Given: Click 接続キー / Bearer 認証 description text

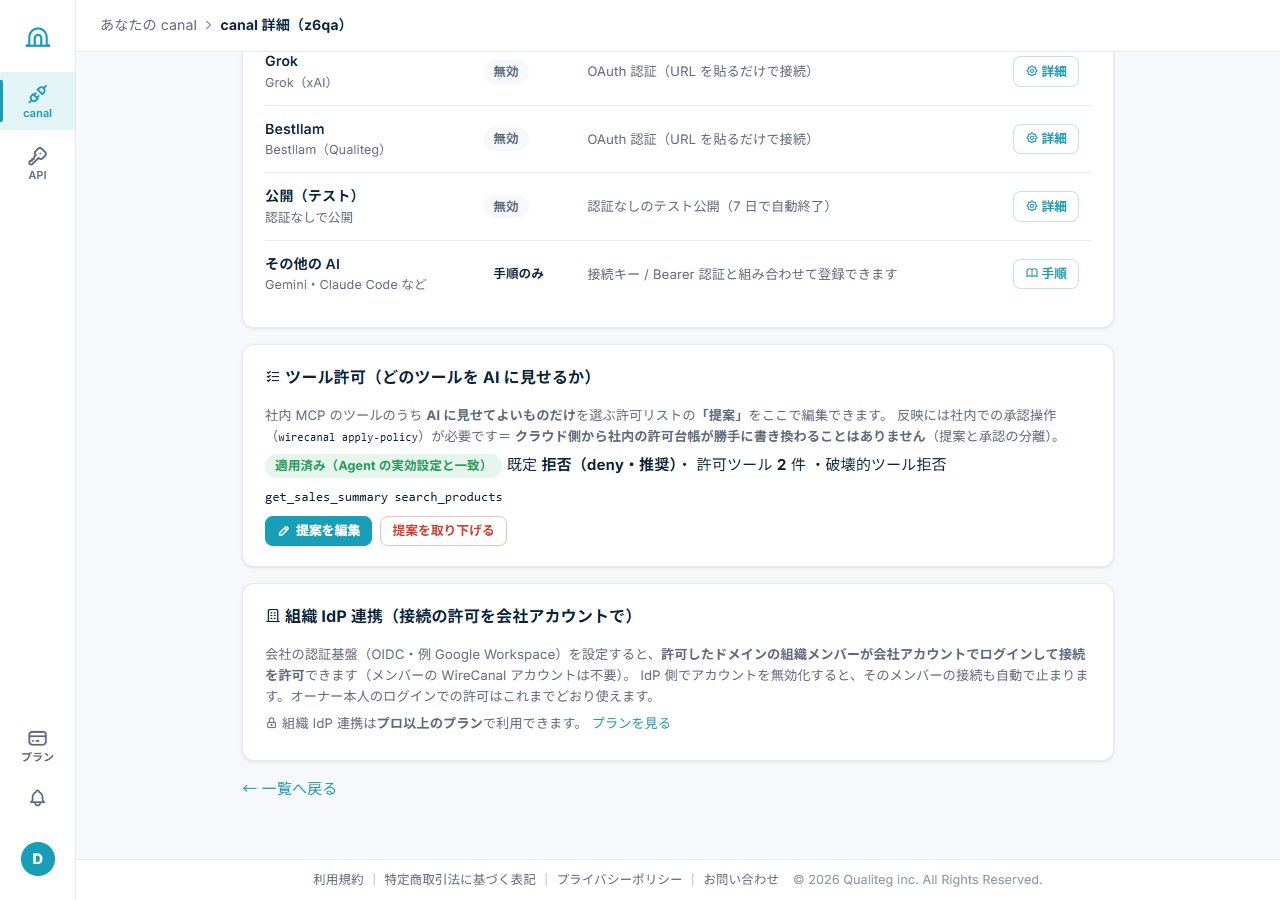Looking at the screenshot, I should [x=742, y=274].
